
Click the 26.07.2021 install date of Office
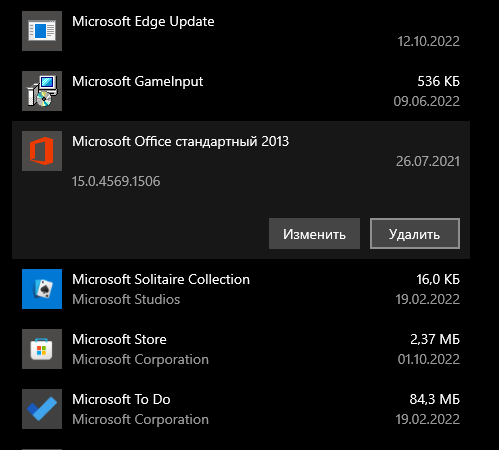[x=428, y=161]
